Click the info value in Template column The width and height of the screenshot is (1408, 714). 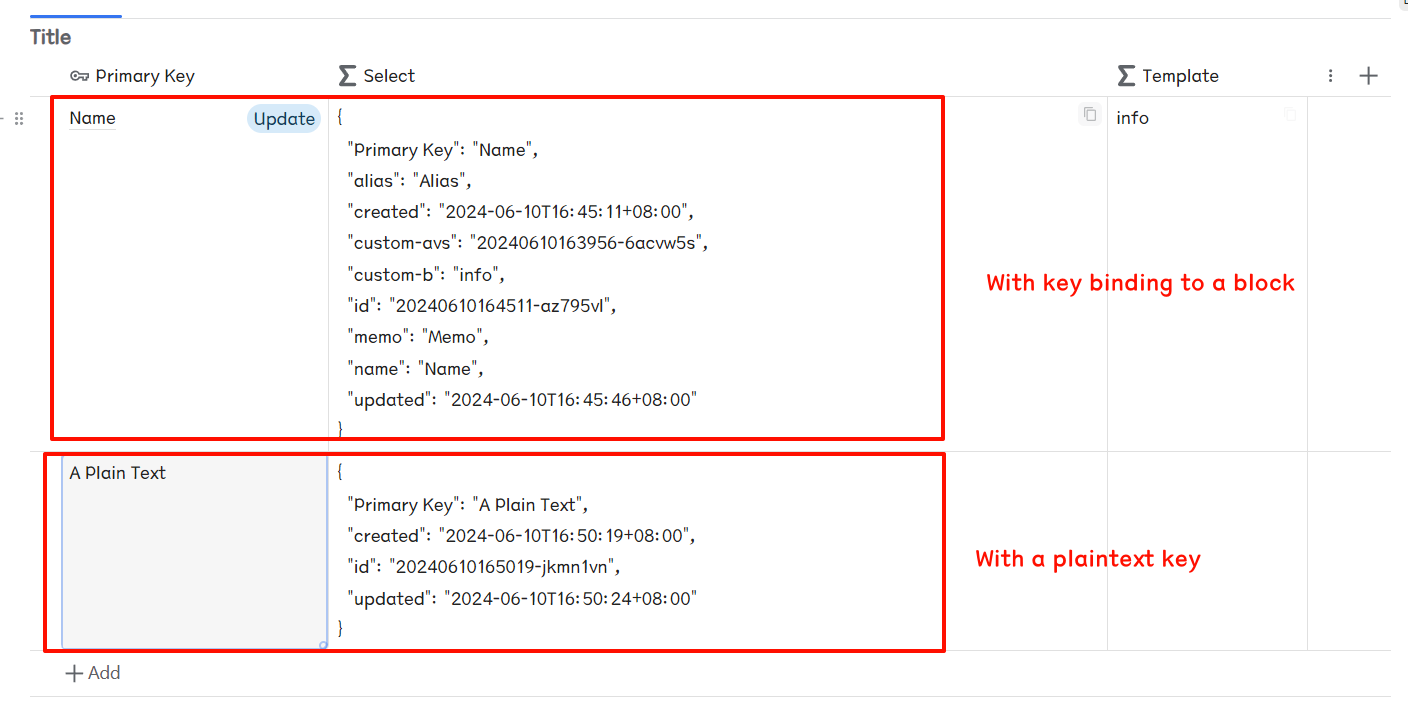(1133, 118)
